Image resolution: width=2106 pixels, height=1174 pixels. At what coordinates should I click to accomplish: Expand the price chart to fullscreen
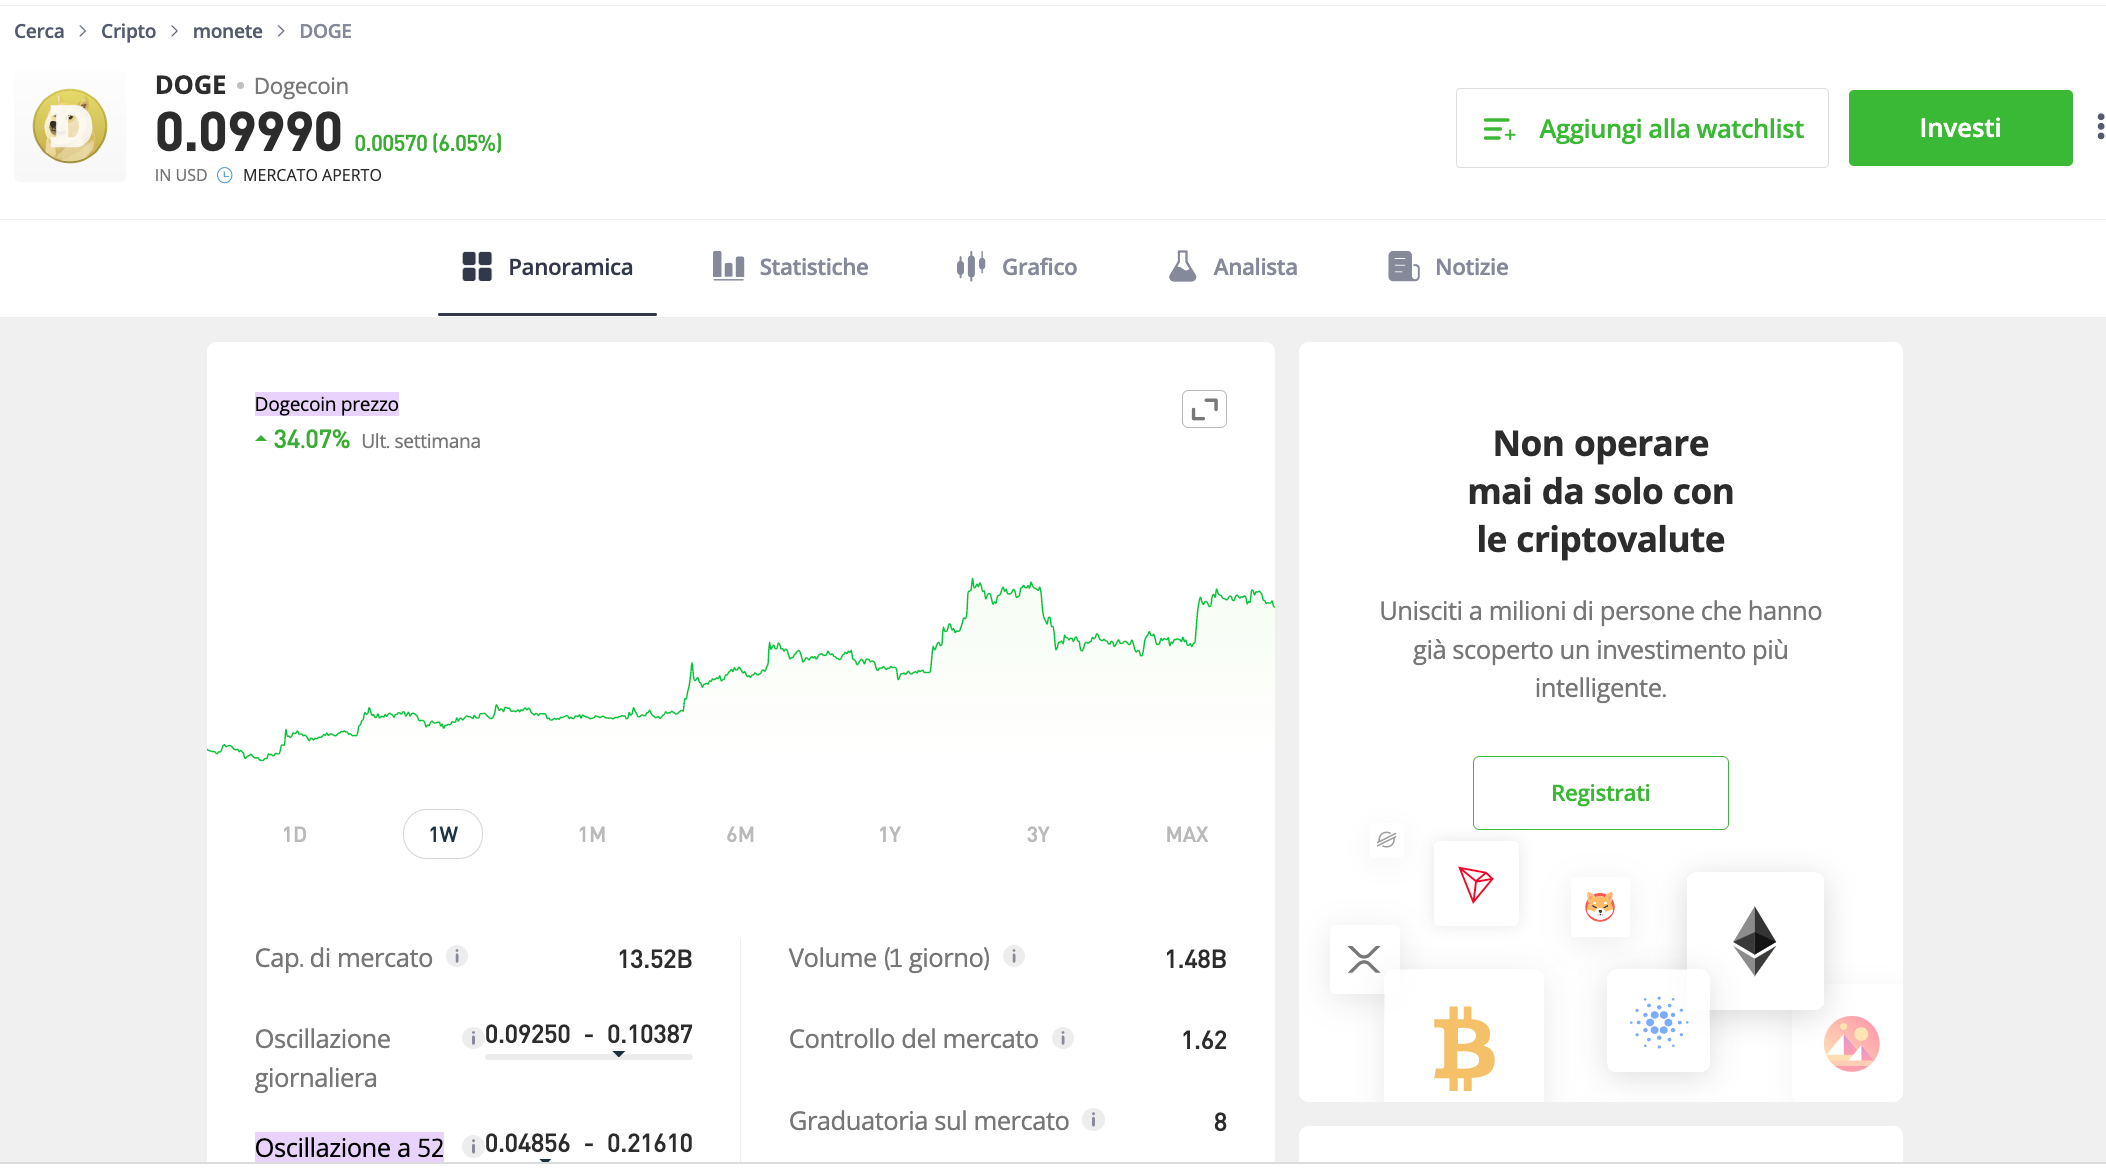point(1204,409)
